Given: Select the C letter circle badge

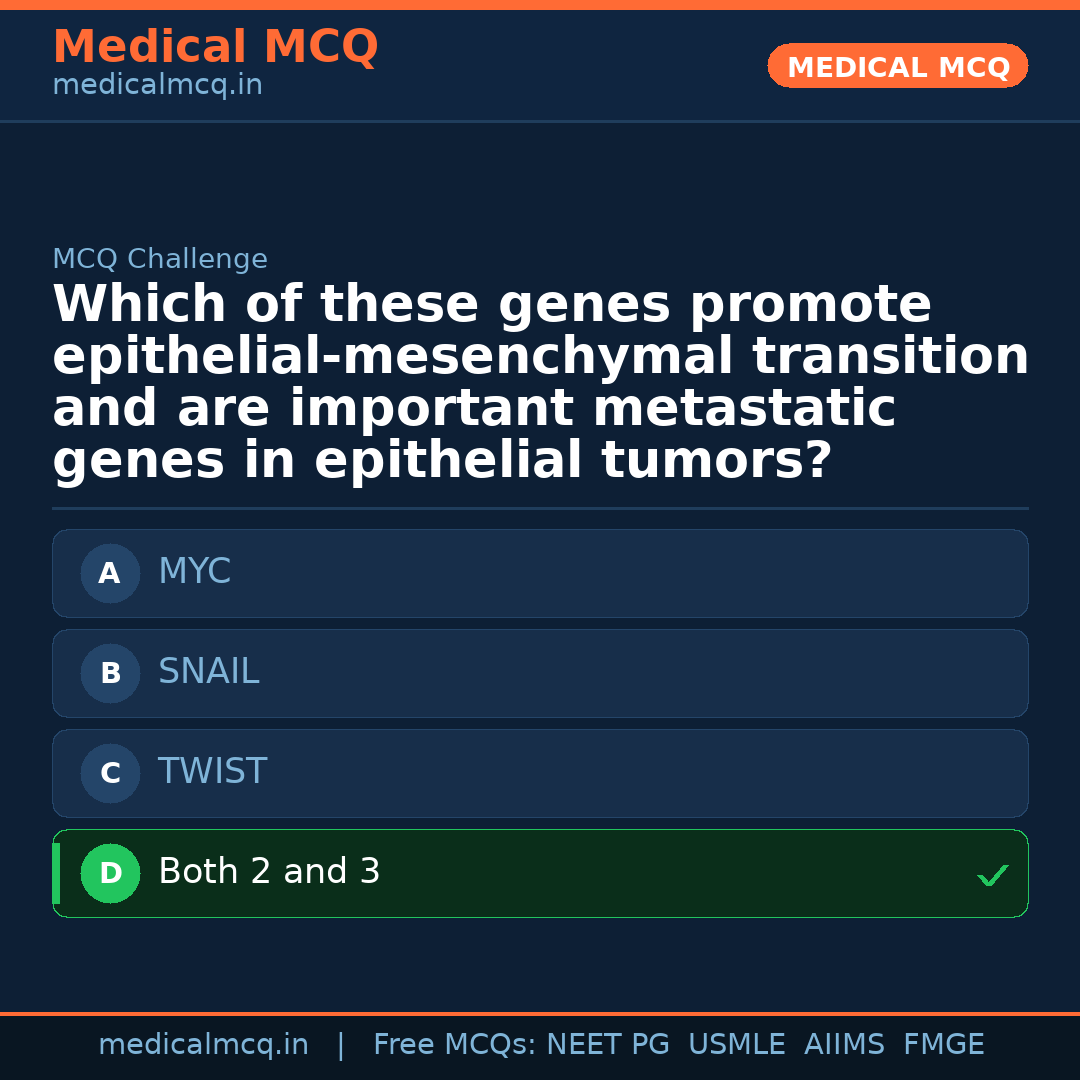Looking at the screenshot, I should (x=110, y=774).
